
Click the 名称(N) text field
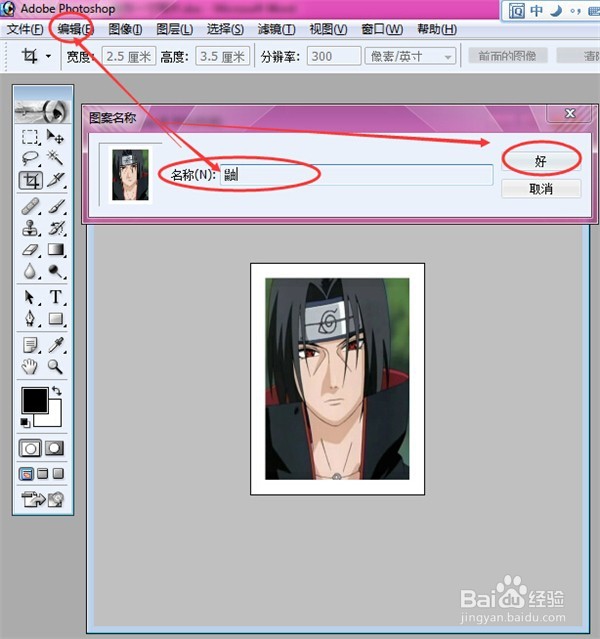[357, 175]
